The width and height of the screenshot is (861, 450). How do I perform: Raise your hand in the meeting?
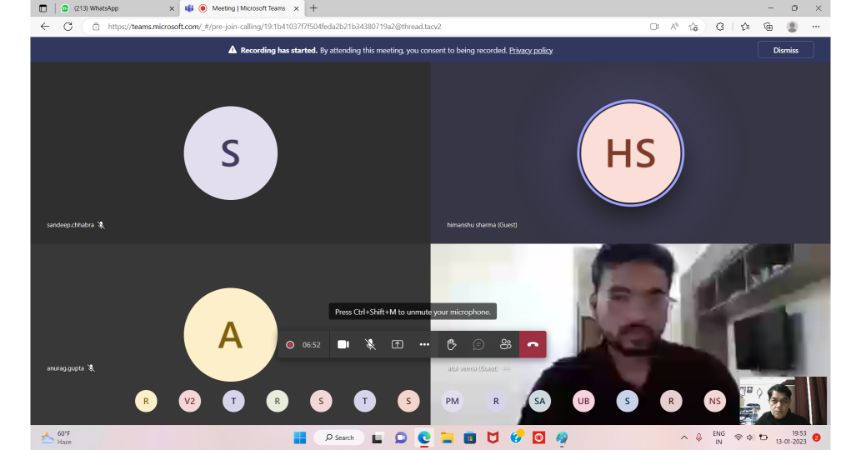(x=452, y=344)
